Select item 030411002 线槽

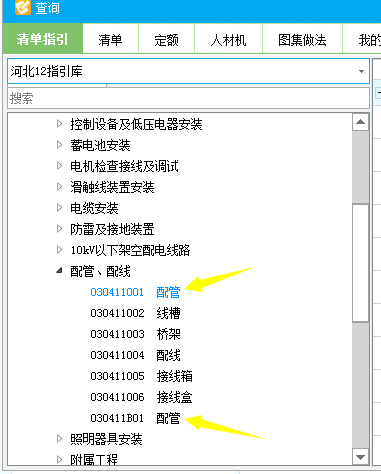tap(135, 313)
